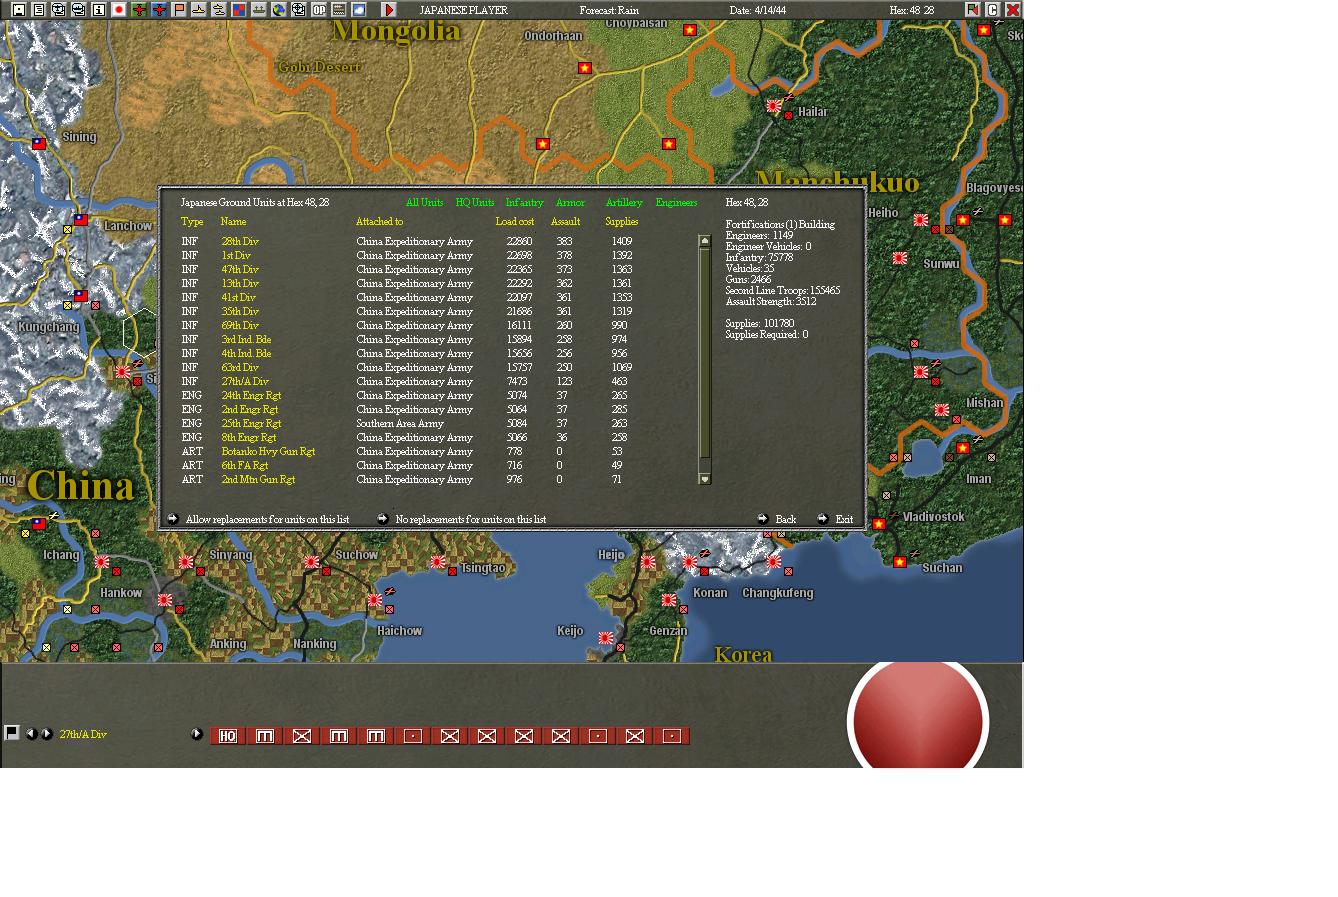Click the Back button

click(786, 520)
